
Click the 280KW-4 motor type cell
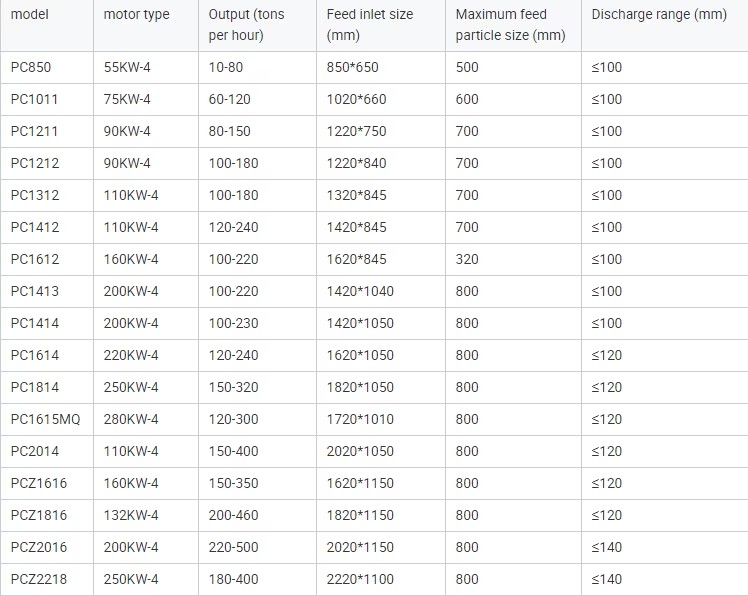pyautogui.click(x=131, y=419)
